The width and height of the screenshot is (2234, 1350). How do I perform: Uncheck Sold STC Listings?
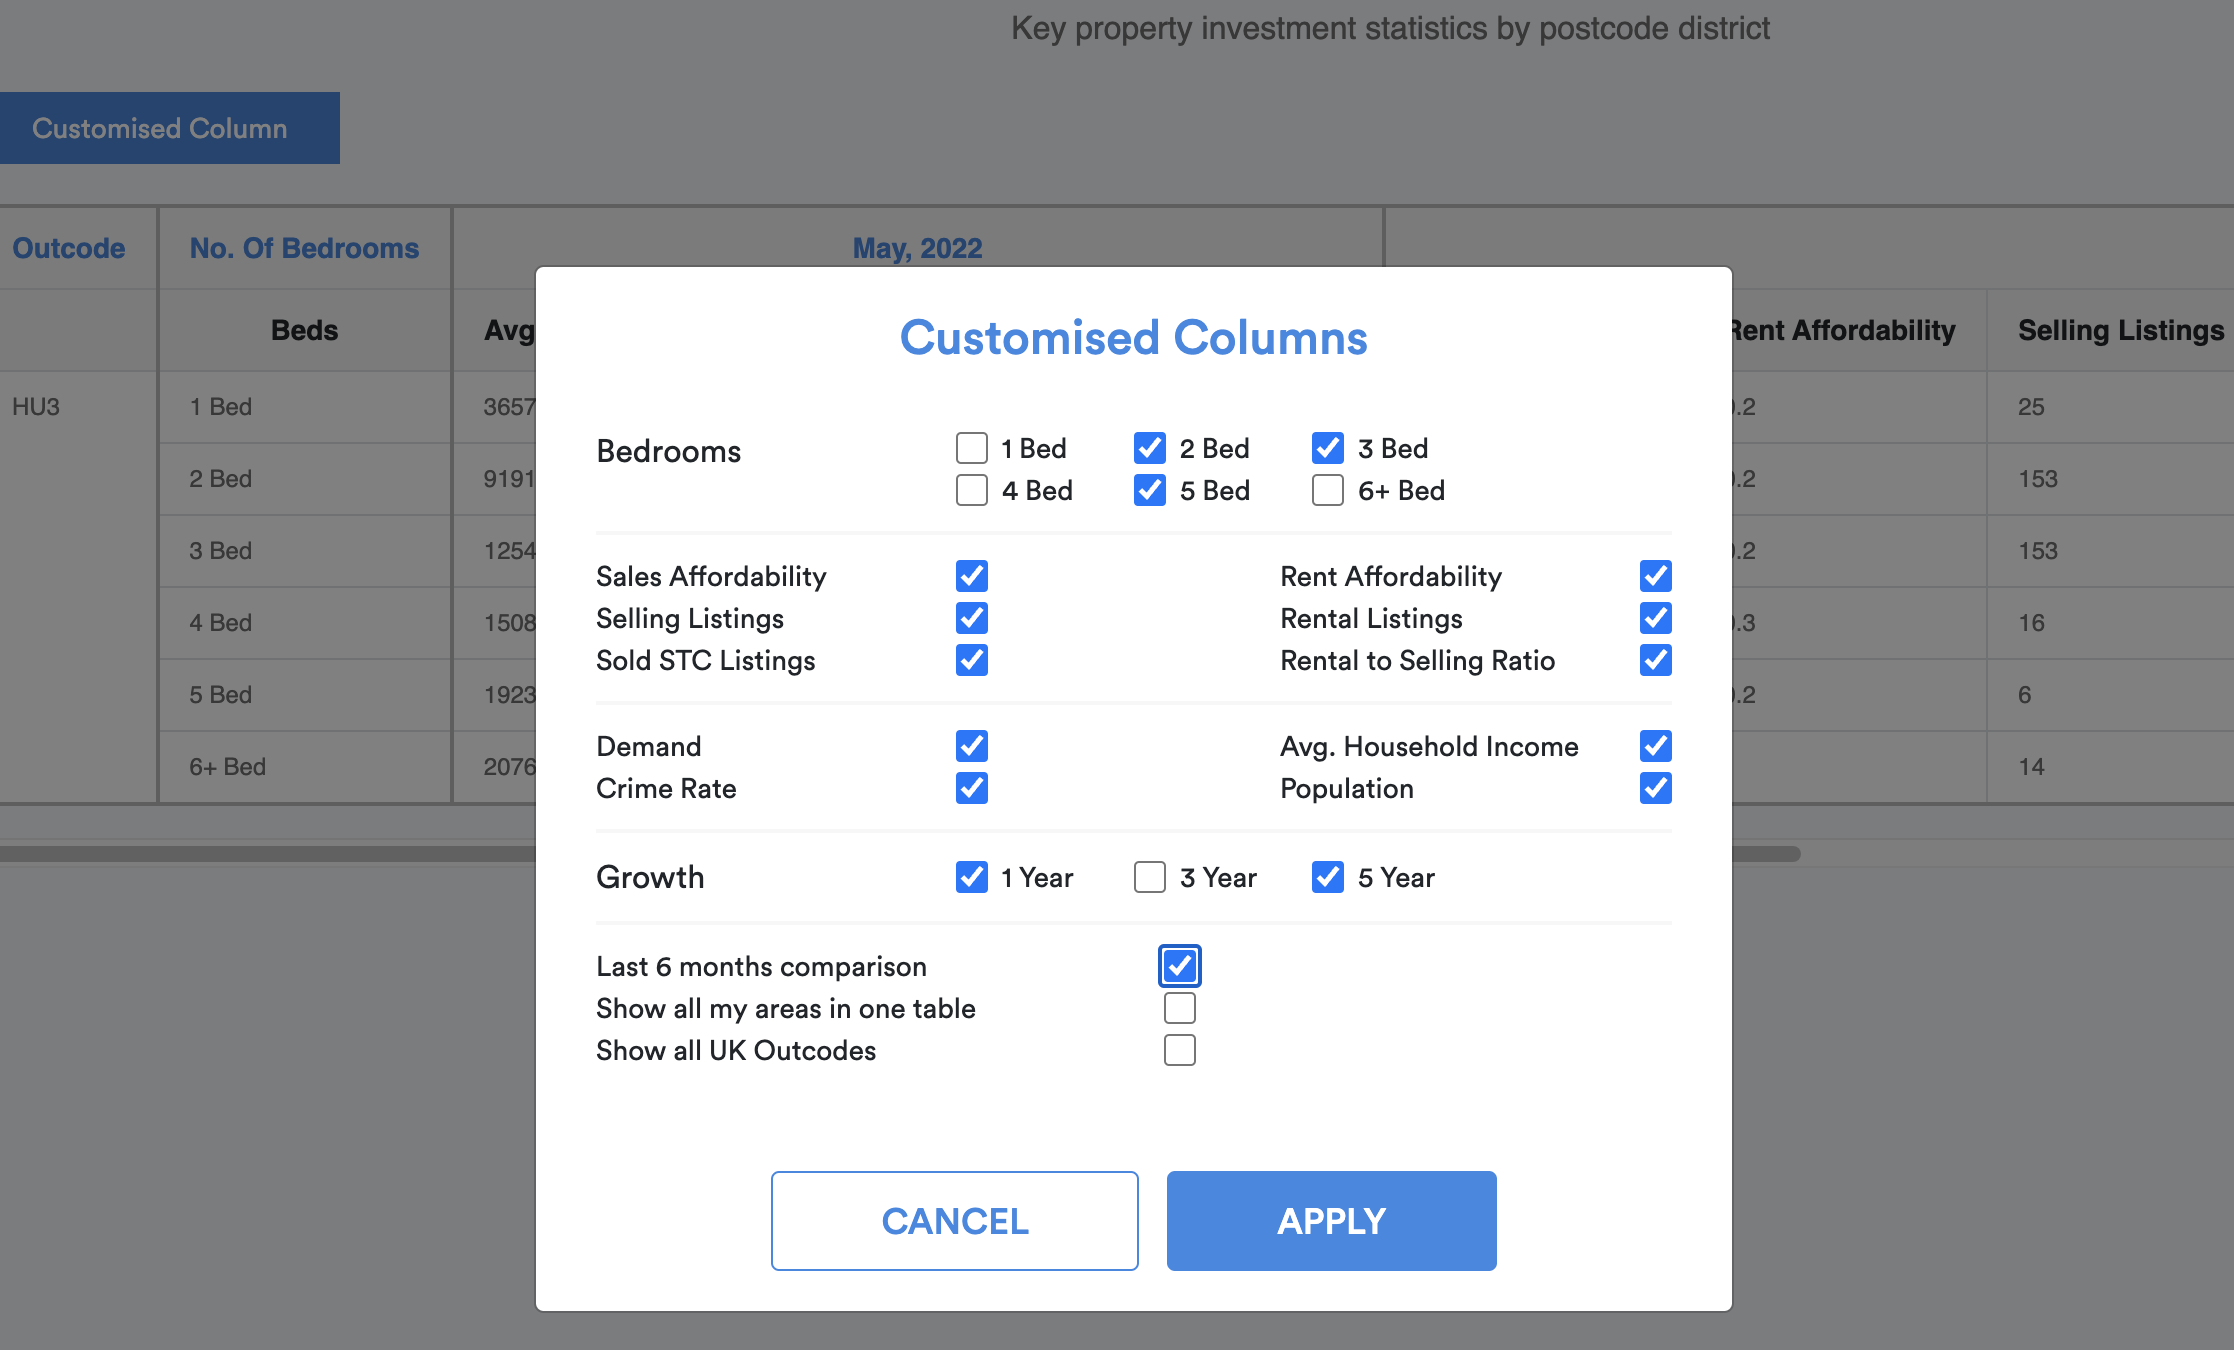click(x=971, y=660)
